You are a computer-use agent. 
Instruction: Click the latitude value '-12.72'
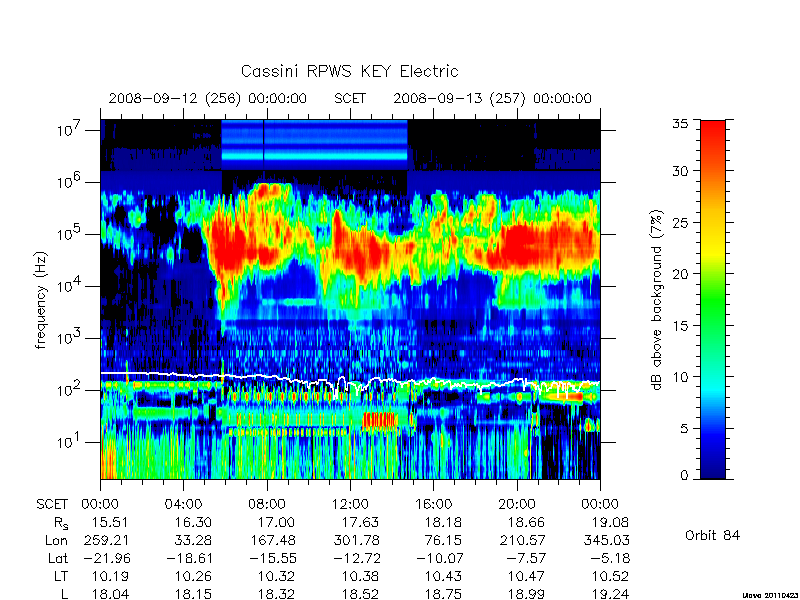click(356, 558)
